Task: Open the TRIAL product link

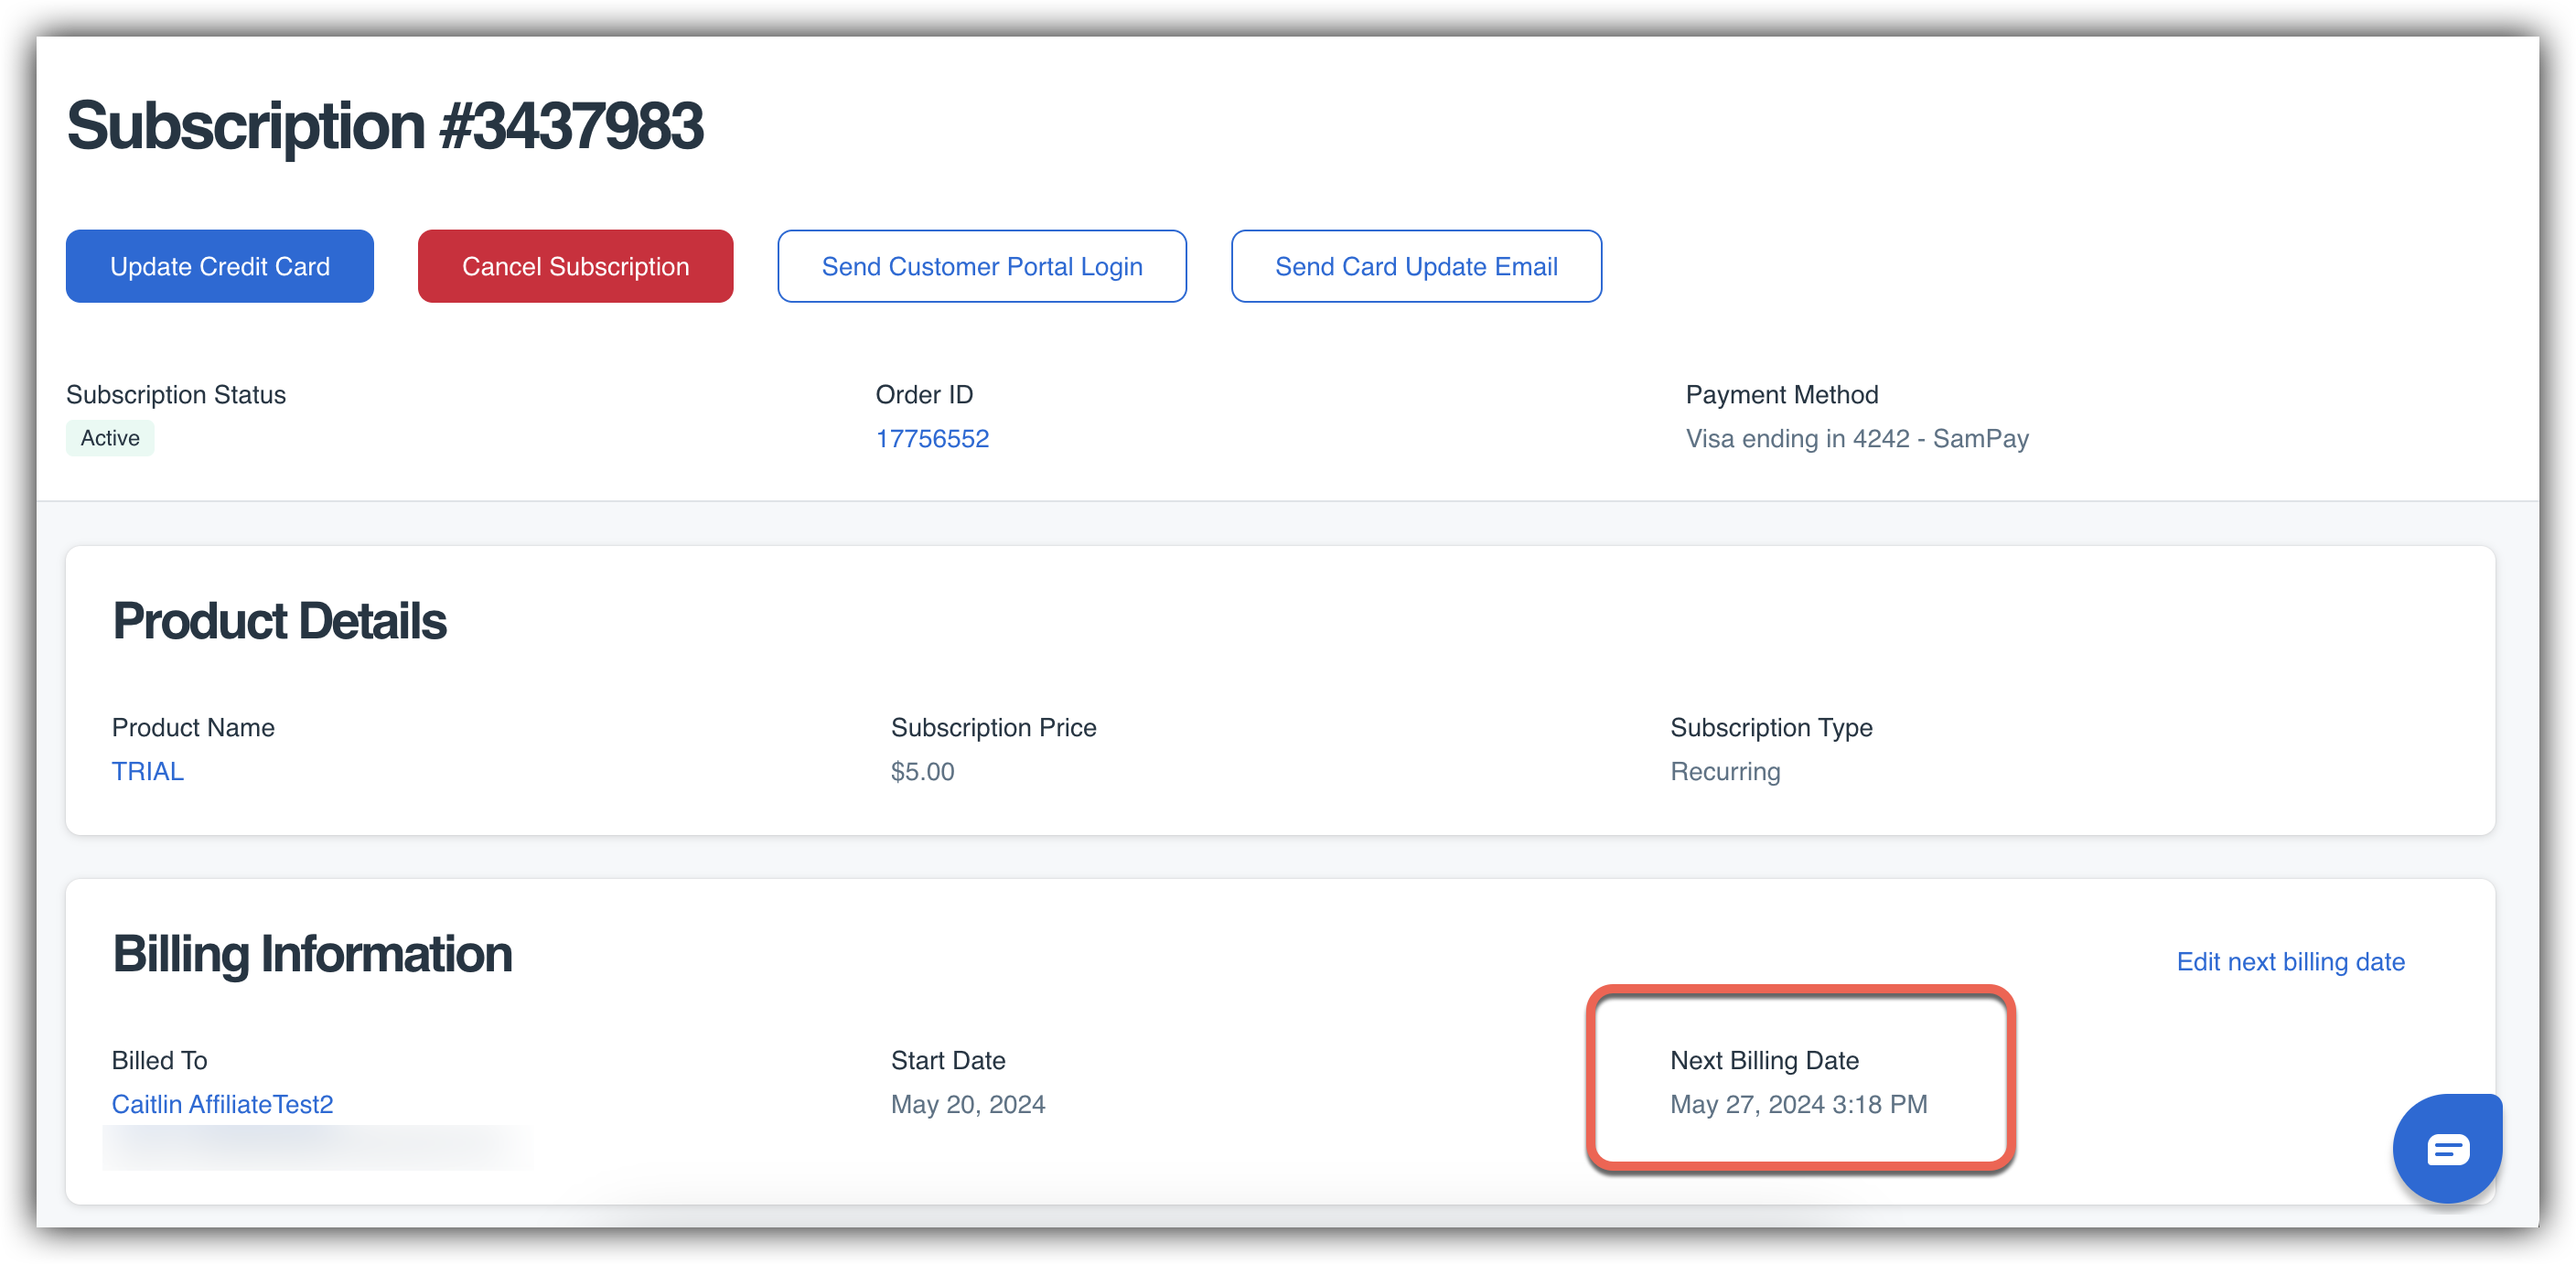Action: (x=147, y=771)
